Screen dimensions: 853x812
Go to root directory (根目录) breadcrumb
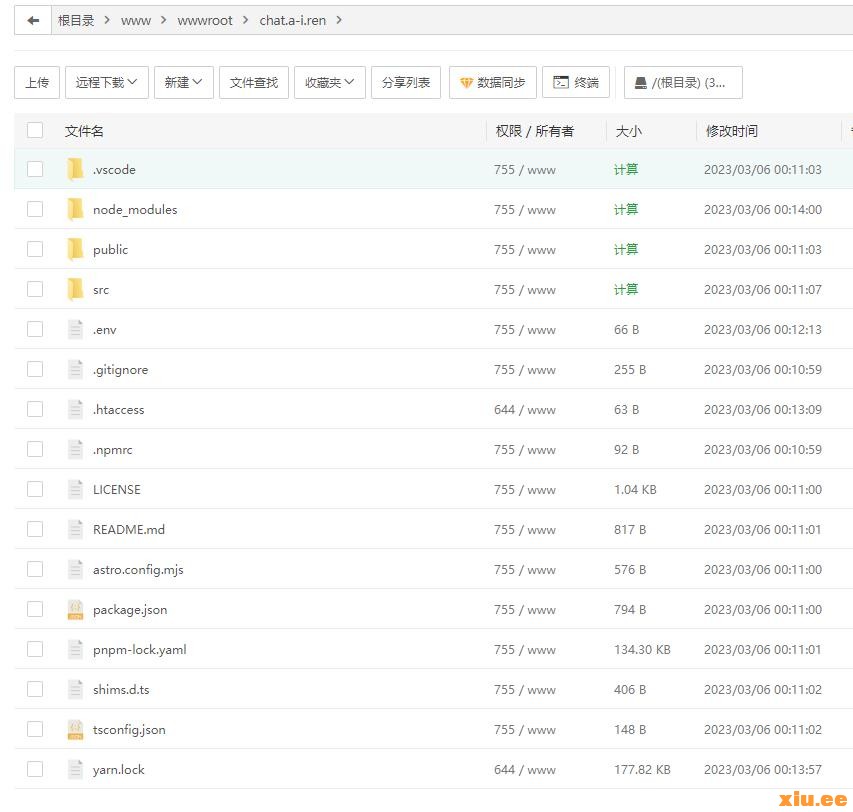76,20
